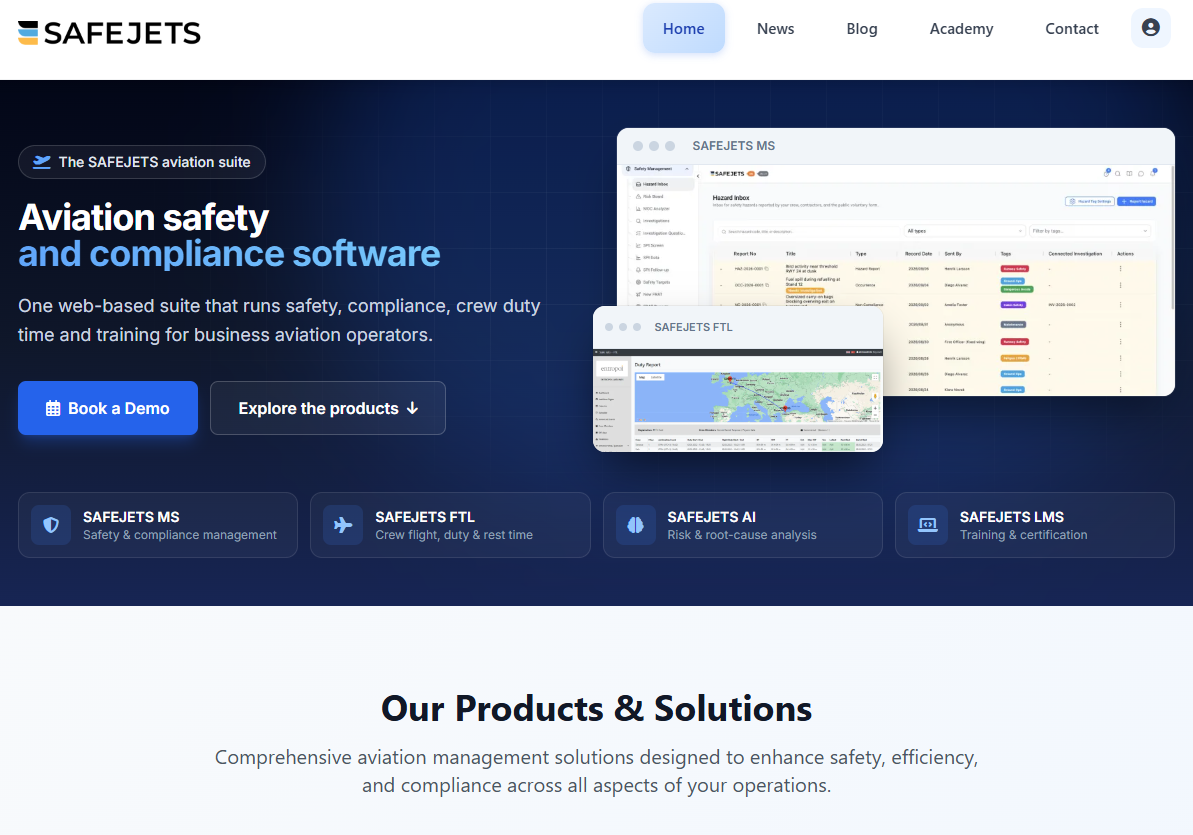This screenshot has width=1193, height=835.
Task: Go to the Home tab
Action: [x=683, y=28]
